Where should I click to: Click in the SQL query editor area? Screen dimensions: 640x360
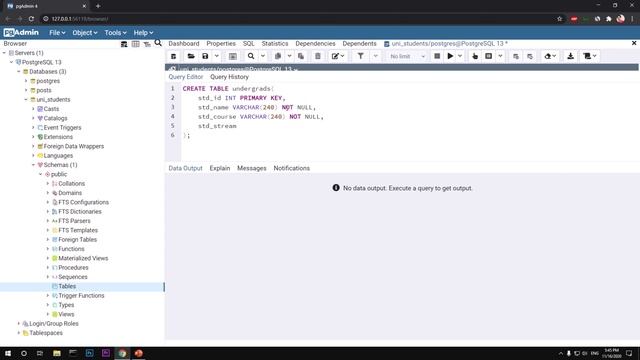410,122
